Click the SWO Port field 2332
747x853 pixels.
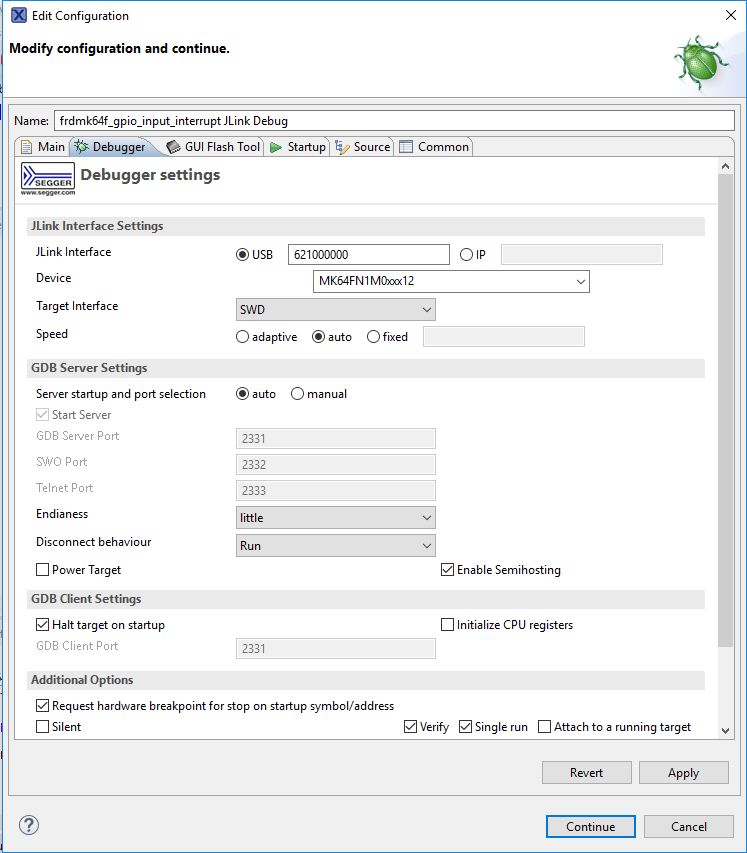tap(336, 465)
